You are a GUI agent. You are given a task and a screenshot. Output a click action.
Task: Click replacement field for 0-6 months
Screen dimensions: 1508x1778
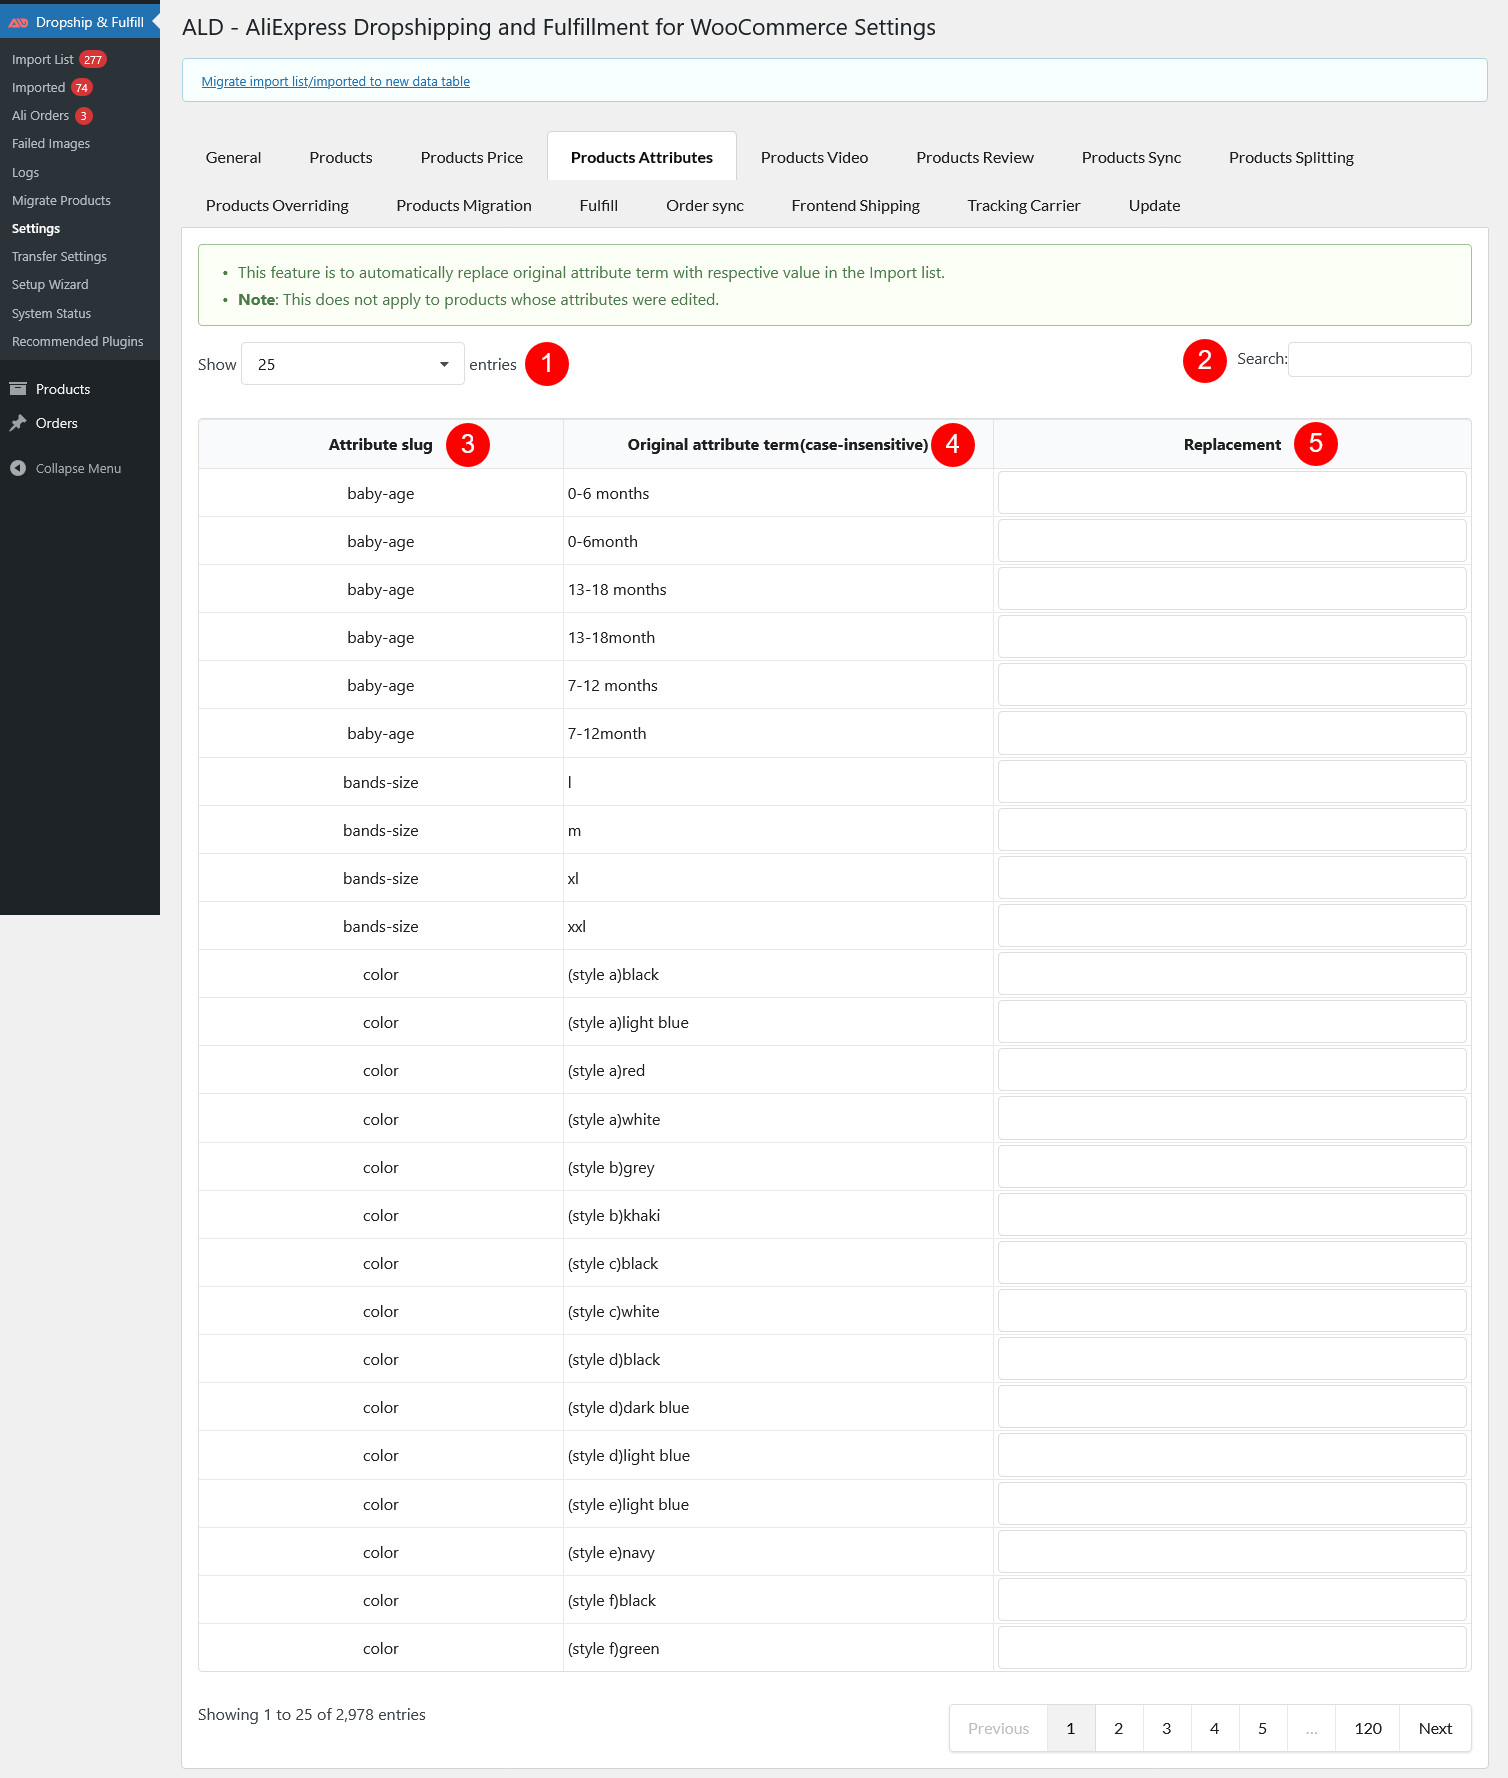[1231, 493]
